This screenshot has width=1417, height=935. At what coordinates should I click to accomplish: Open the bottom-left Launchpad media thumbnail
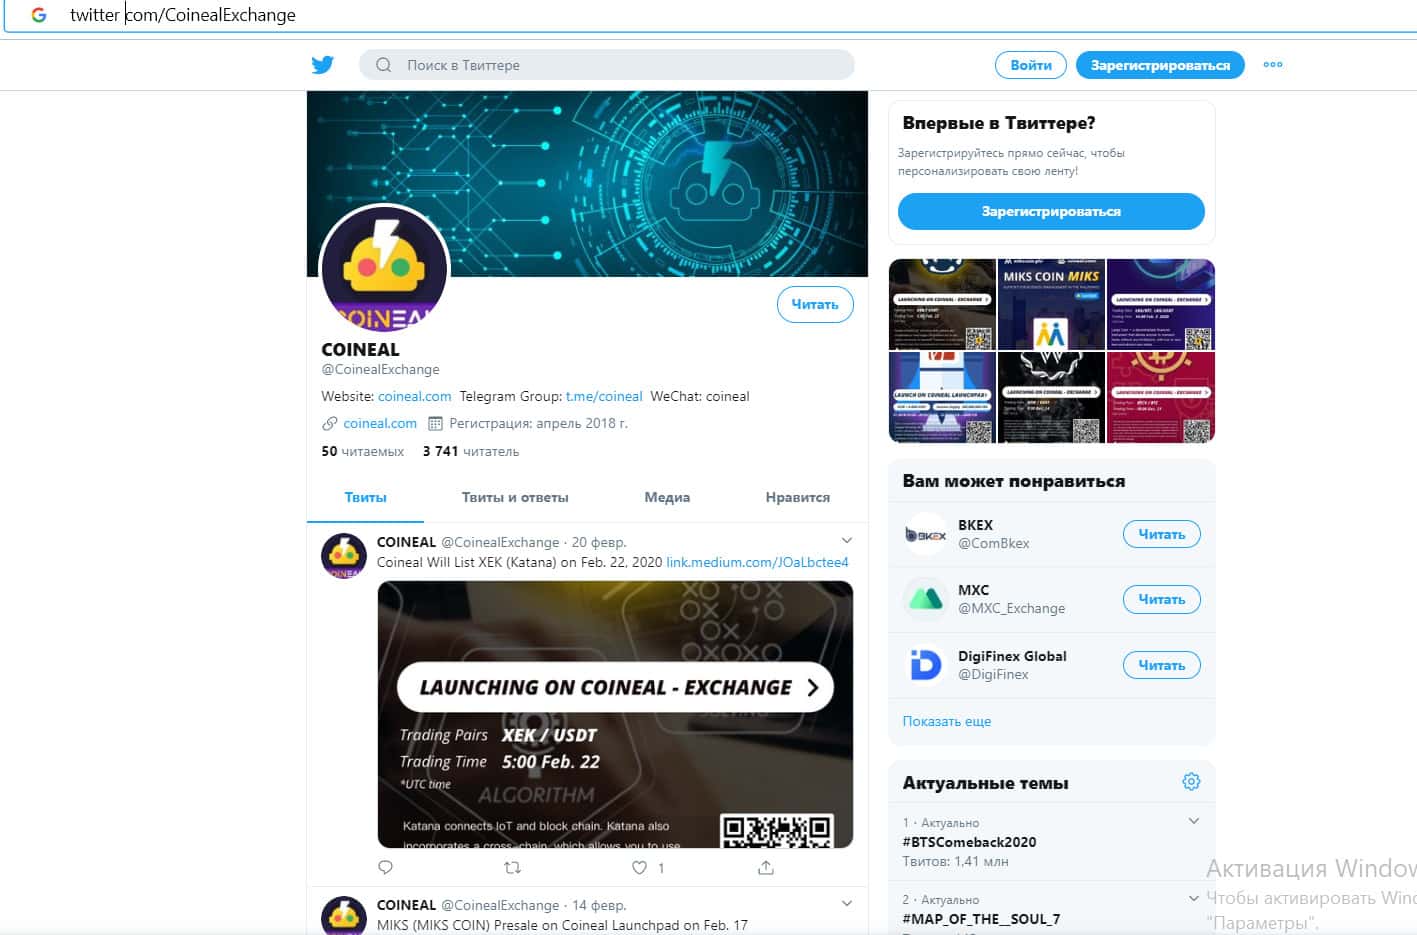[942, 397]
